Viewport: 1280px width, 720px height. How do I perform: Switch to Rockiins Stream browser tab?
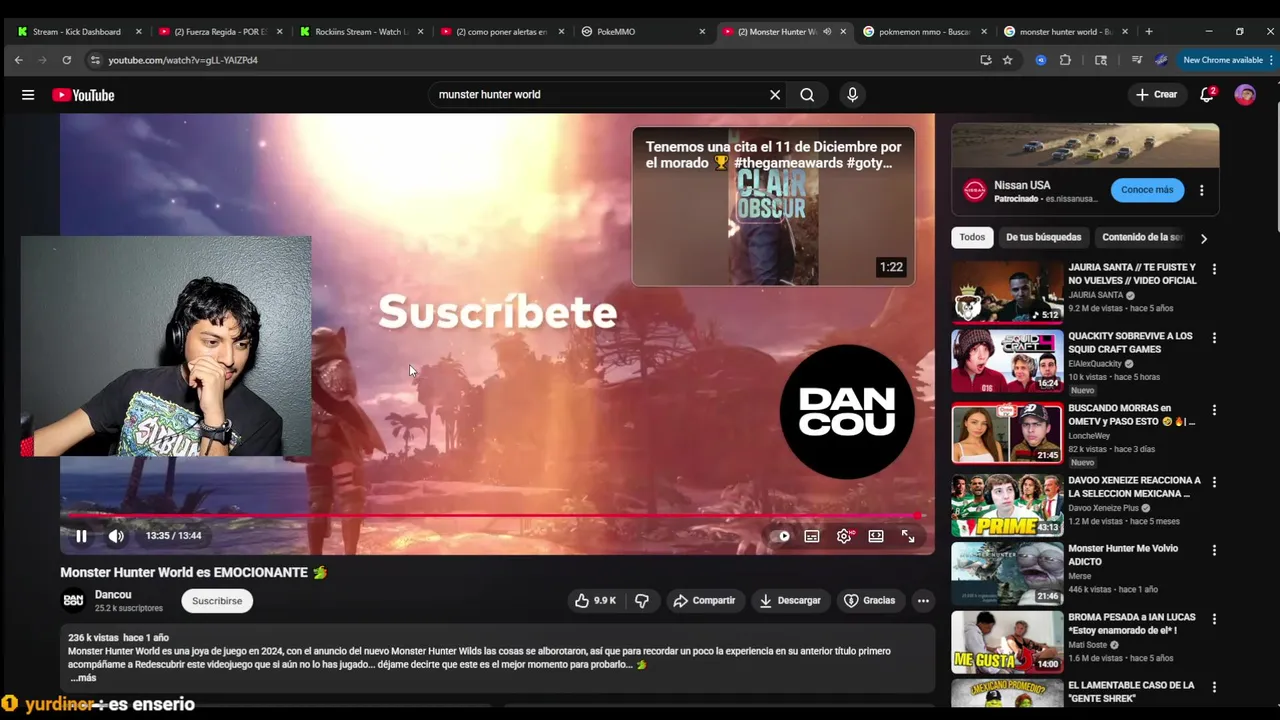pyautogui.click(x=361, y=31)
